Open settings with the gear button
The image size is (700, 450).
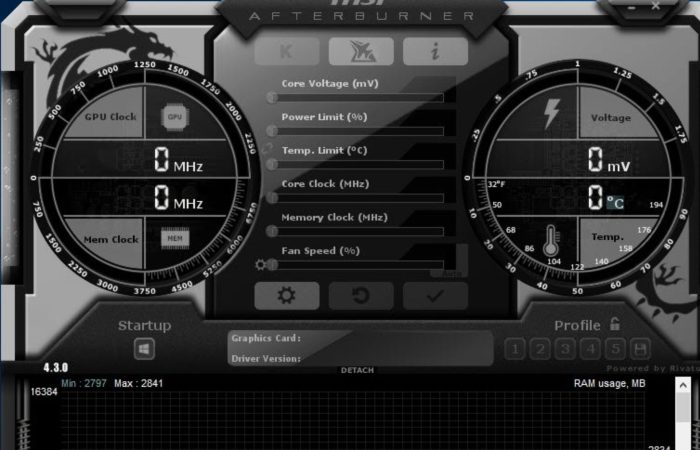pyautogui.click(x=287, y=296)
